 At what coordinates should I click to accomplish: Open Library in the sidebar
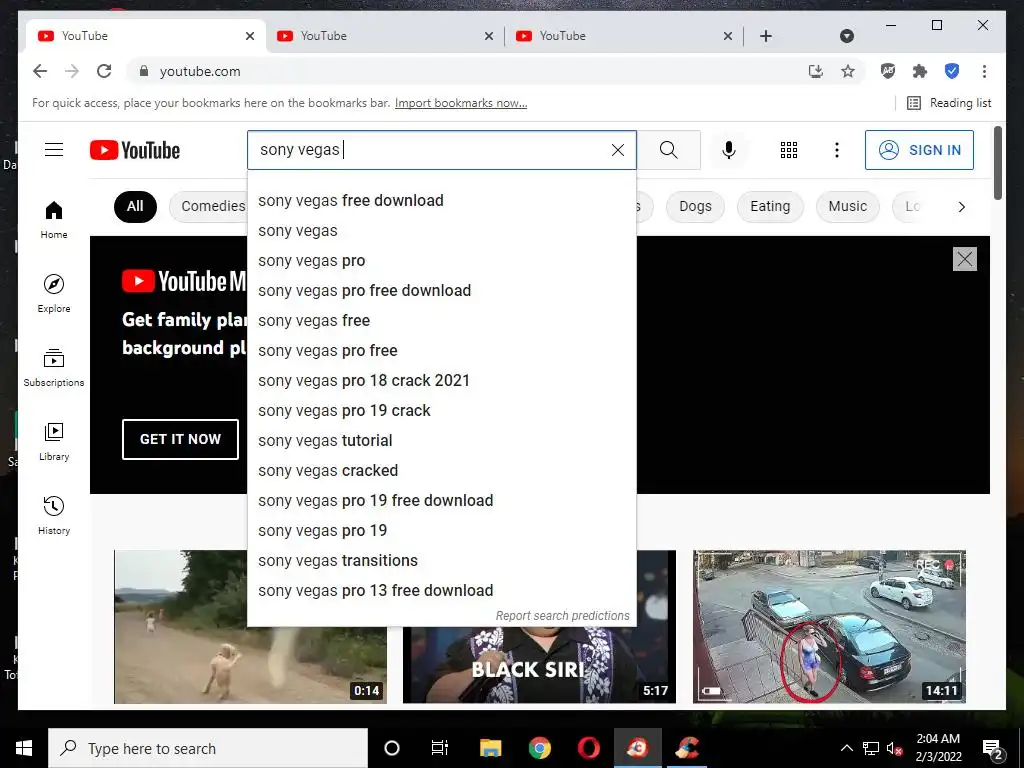point(54,441)
